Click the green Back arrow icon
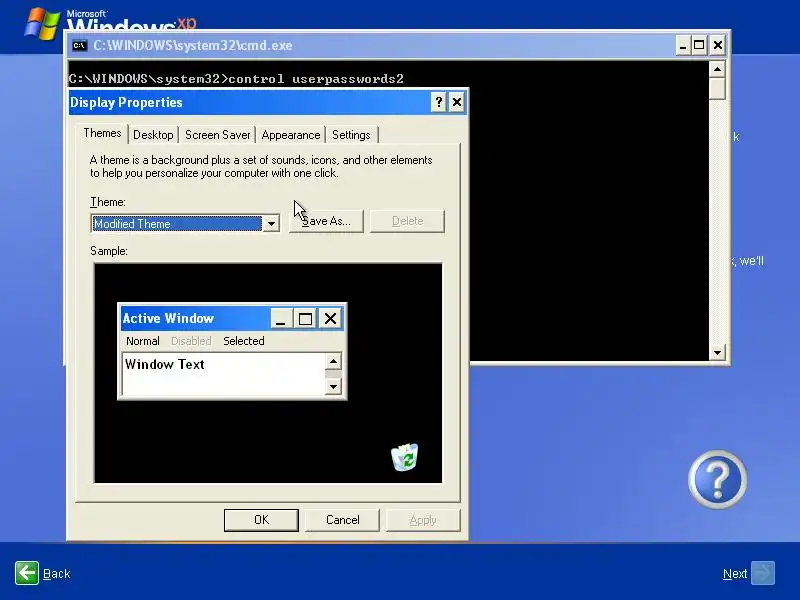800x600 pixels. pyautogui.click(x=27, y=573)
